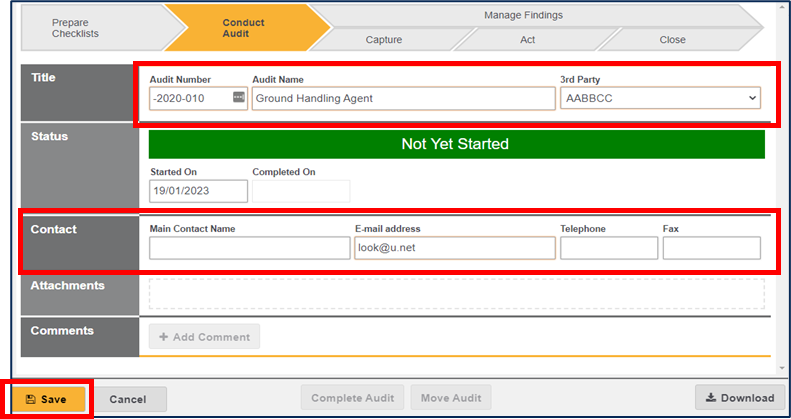Switch to the Capture step

pyautogui.click(x=383, y=40)
